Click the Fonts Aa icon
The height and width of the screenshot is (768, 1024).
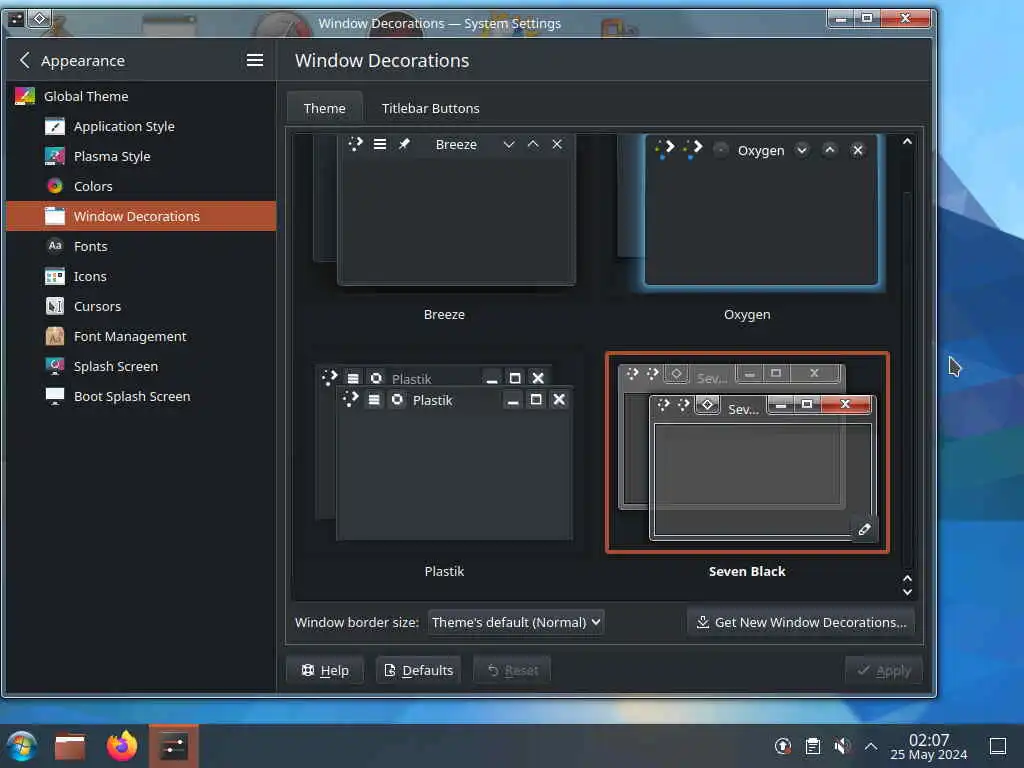tap(55, 246)
